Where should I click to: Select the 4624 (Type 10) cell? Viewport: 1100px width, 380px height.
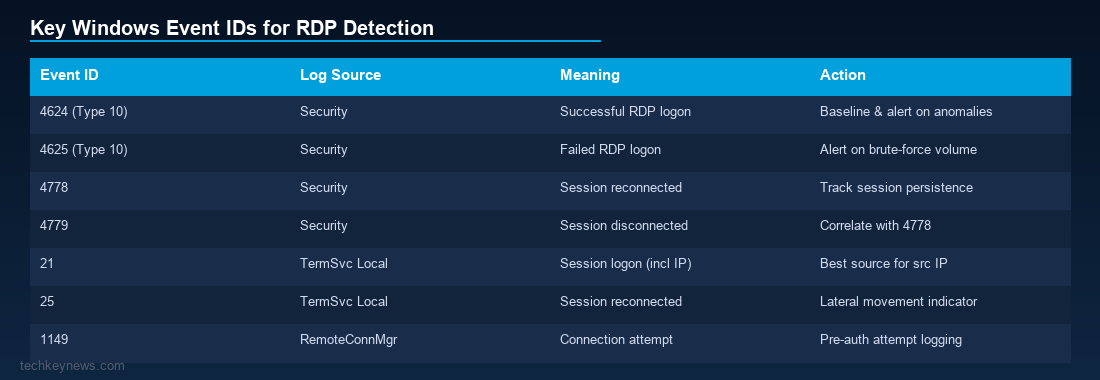point(83,111)
